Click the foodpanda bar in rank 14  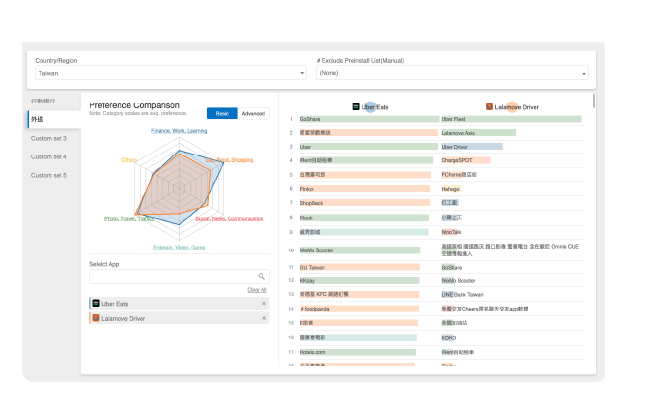coord(359,309)
